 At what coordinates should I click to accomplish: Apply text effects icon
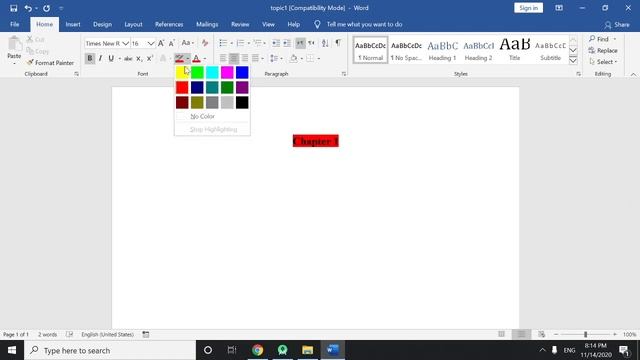(x=163, y=59)
